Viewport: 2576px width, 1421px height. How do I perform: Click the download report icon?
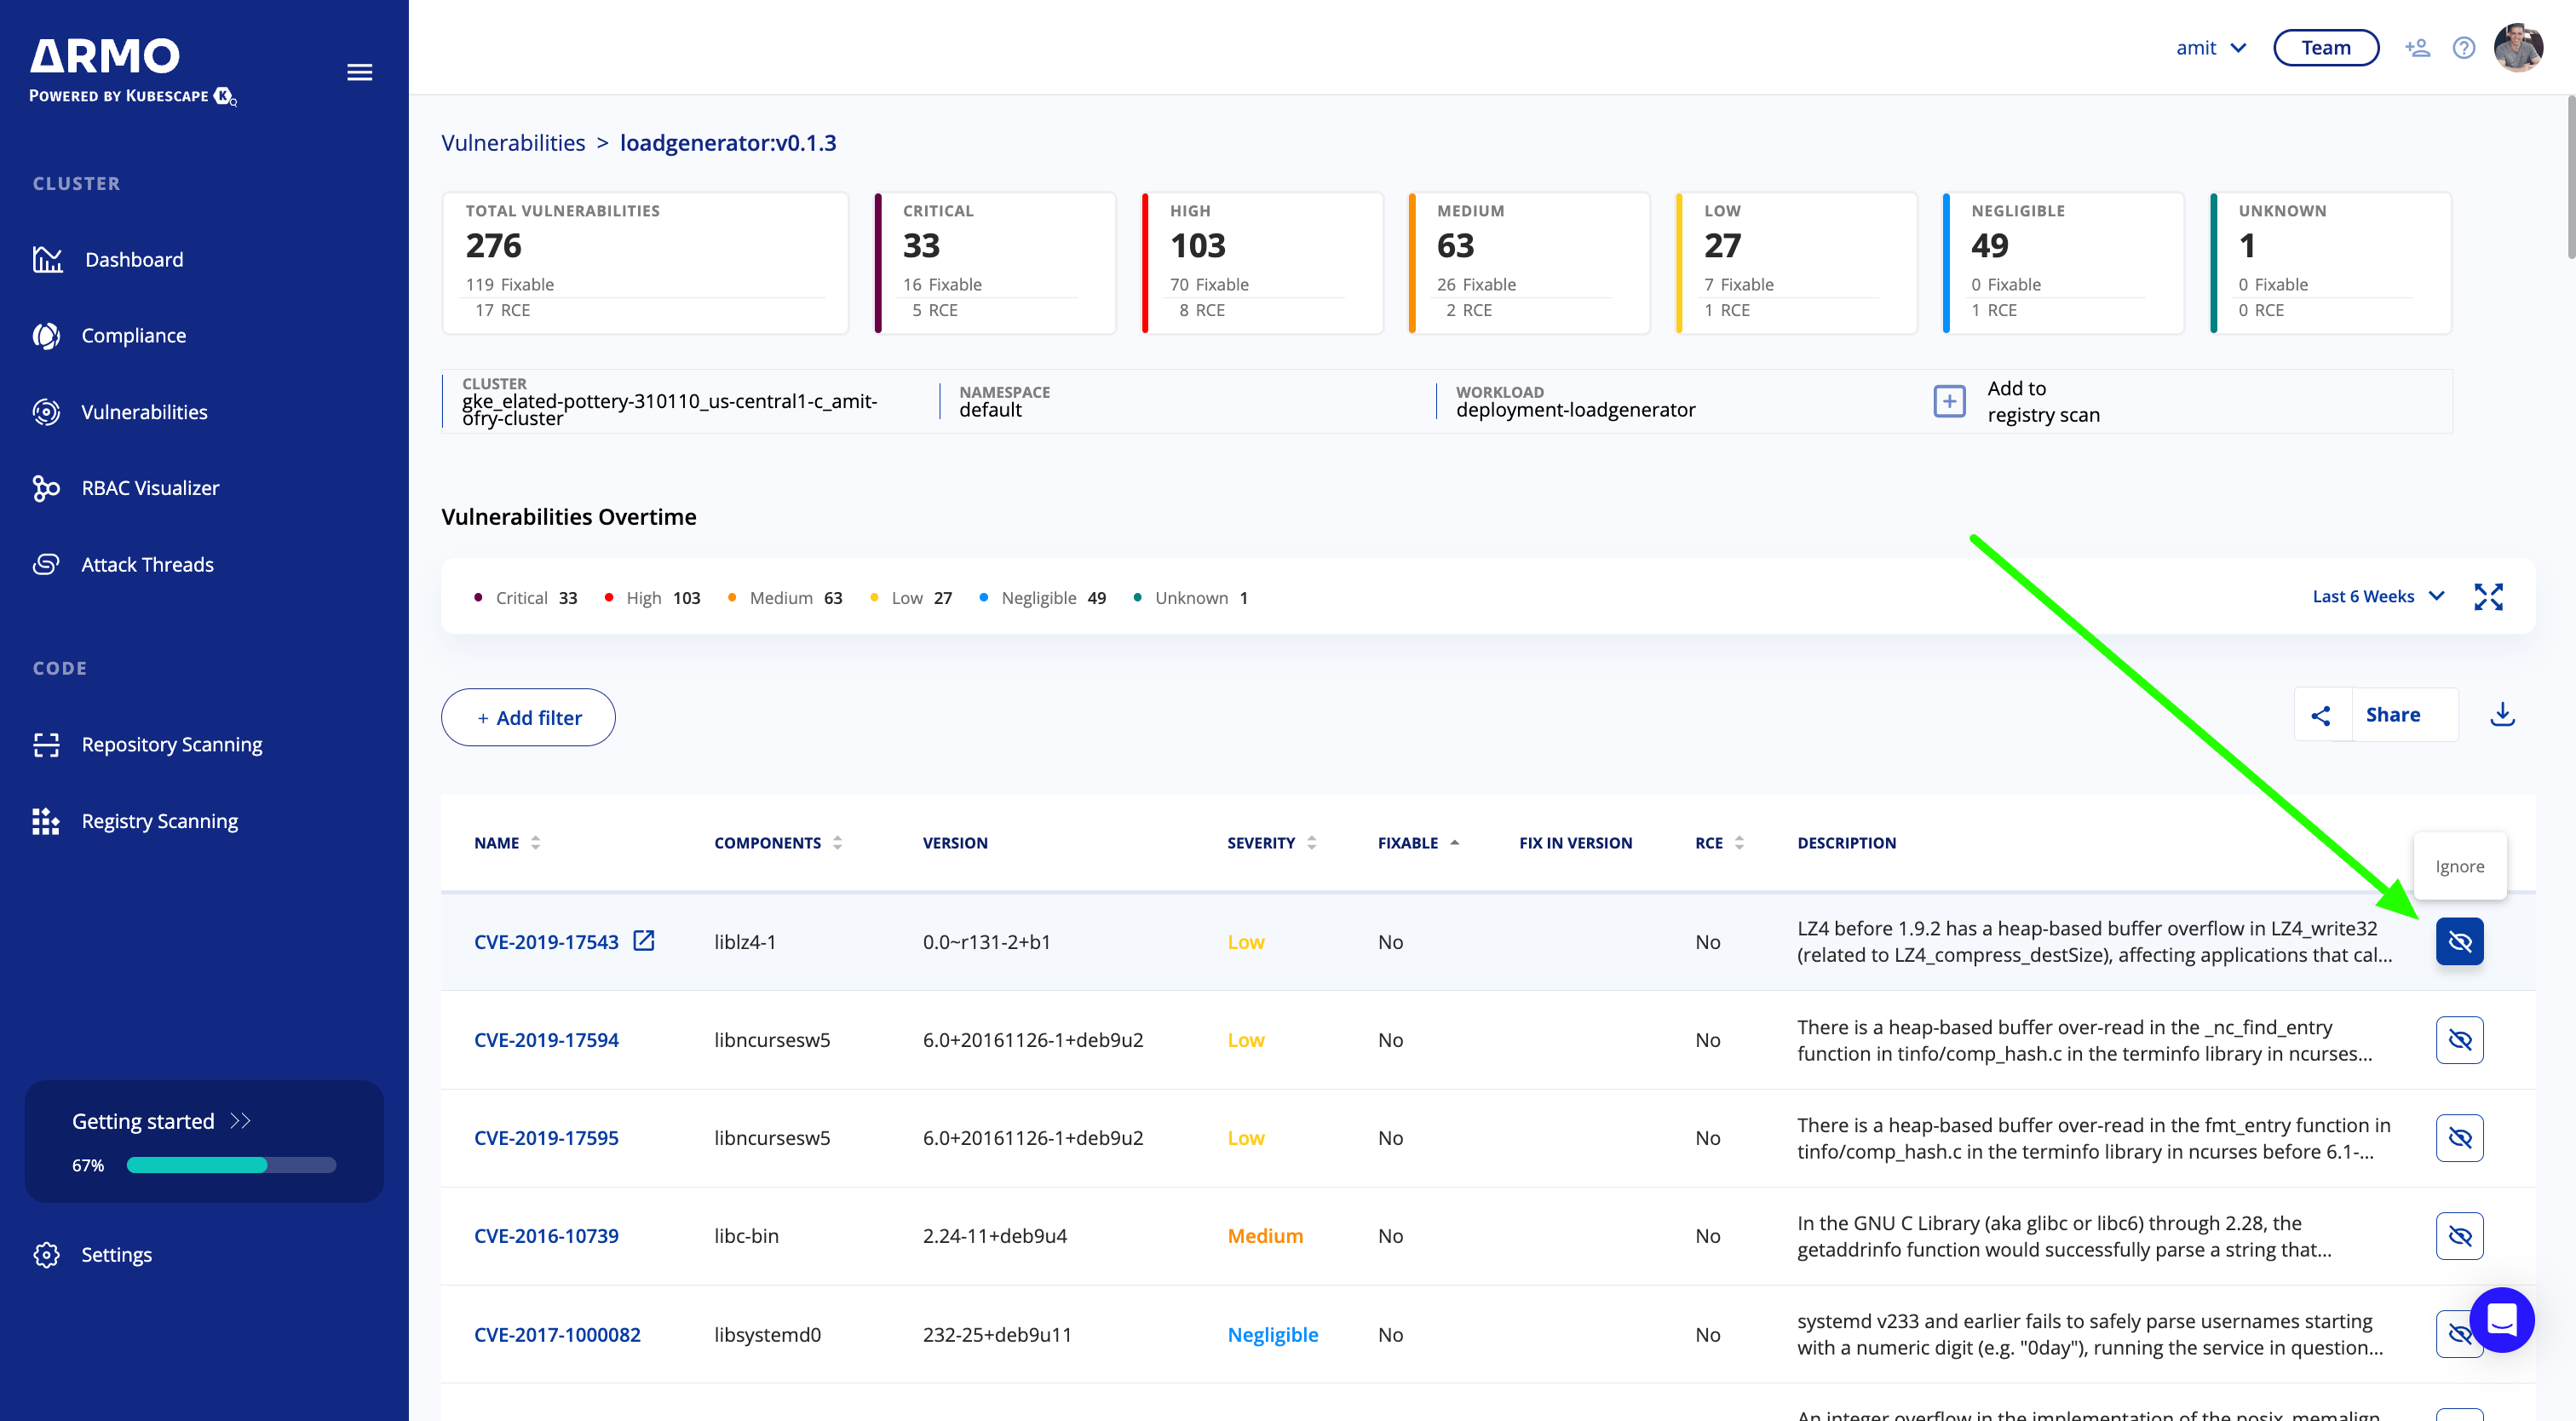point(2502,714)
